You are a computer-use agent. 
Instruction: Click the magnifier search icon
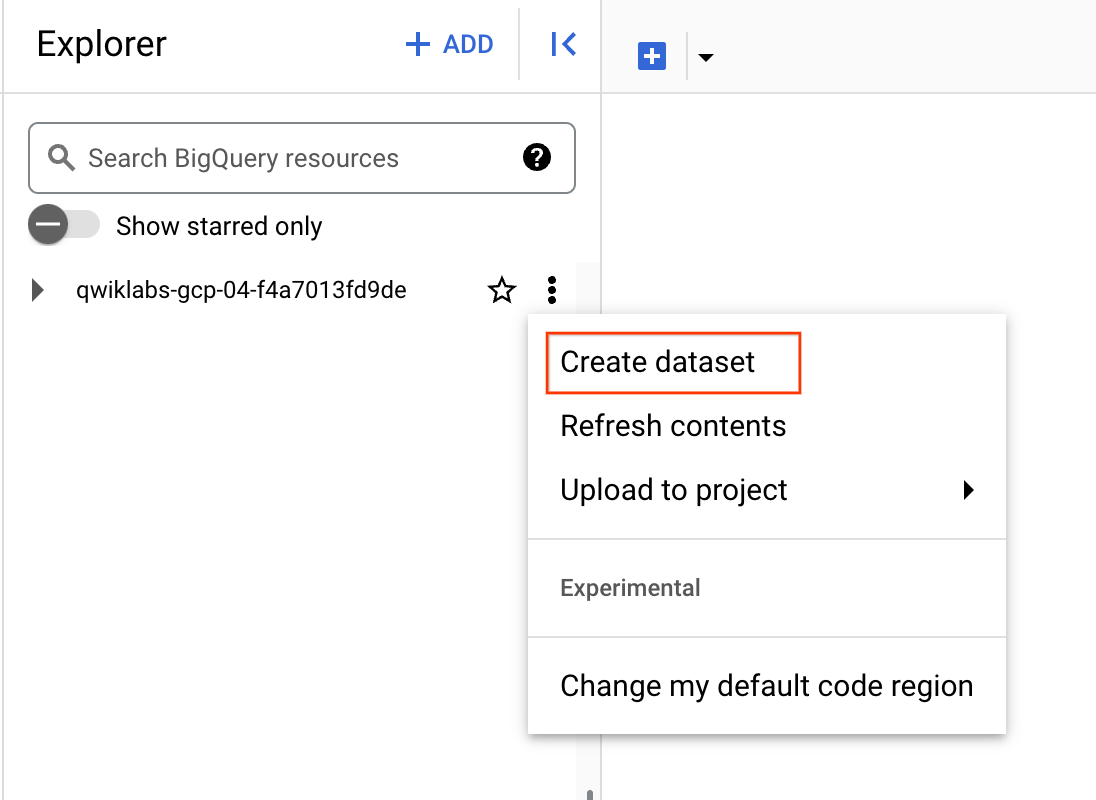click(61, 158)
